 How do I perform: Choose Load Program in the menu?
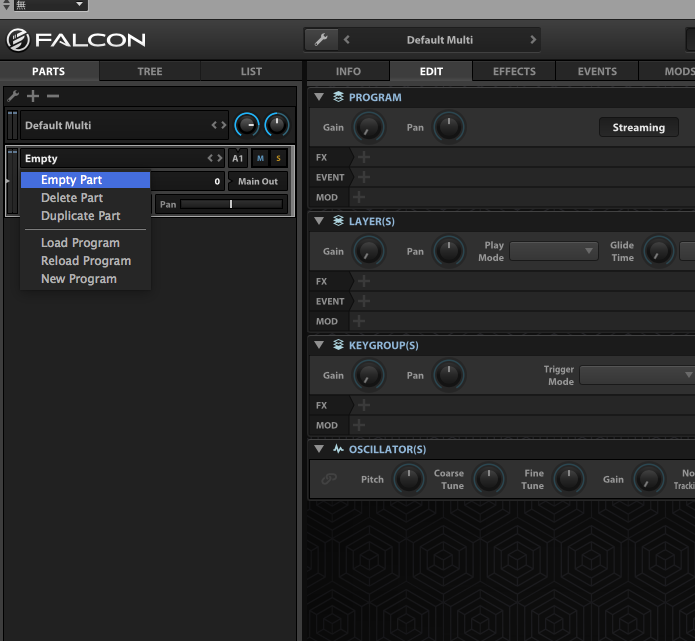86,243
